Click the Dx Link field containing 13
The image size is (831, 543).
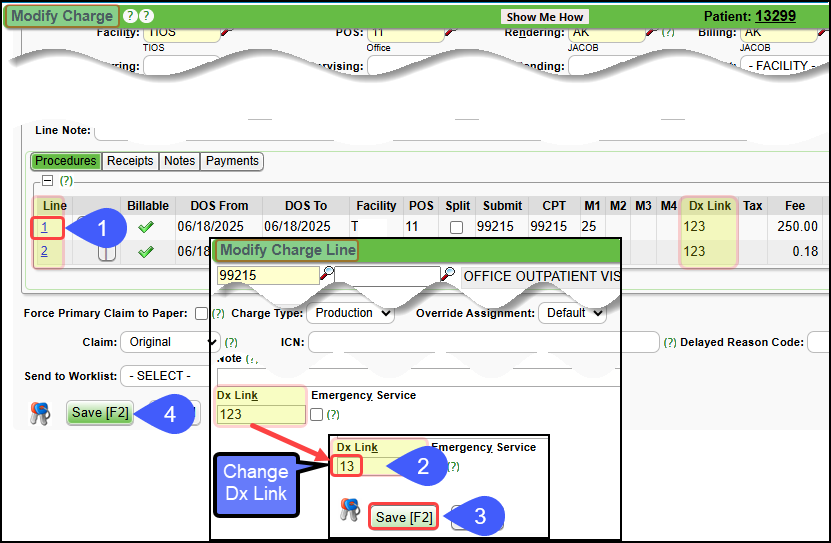coord(347,466)
